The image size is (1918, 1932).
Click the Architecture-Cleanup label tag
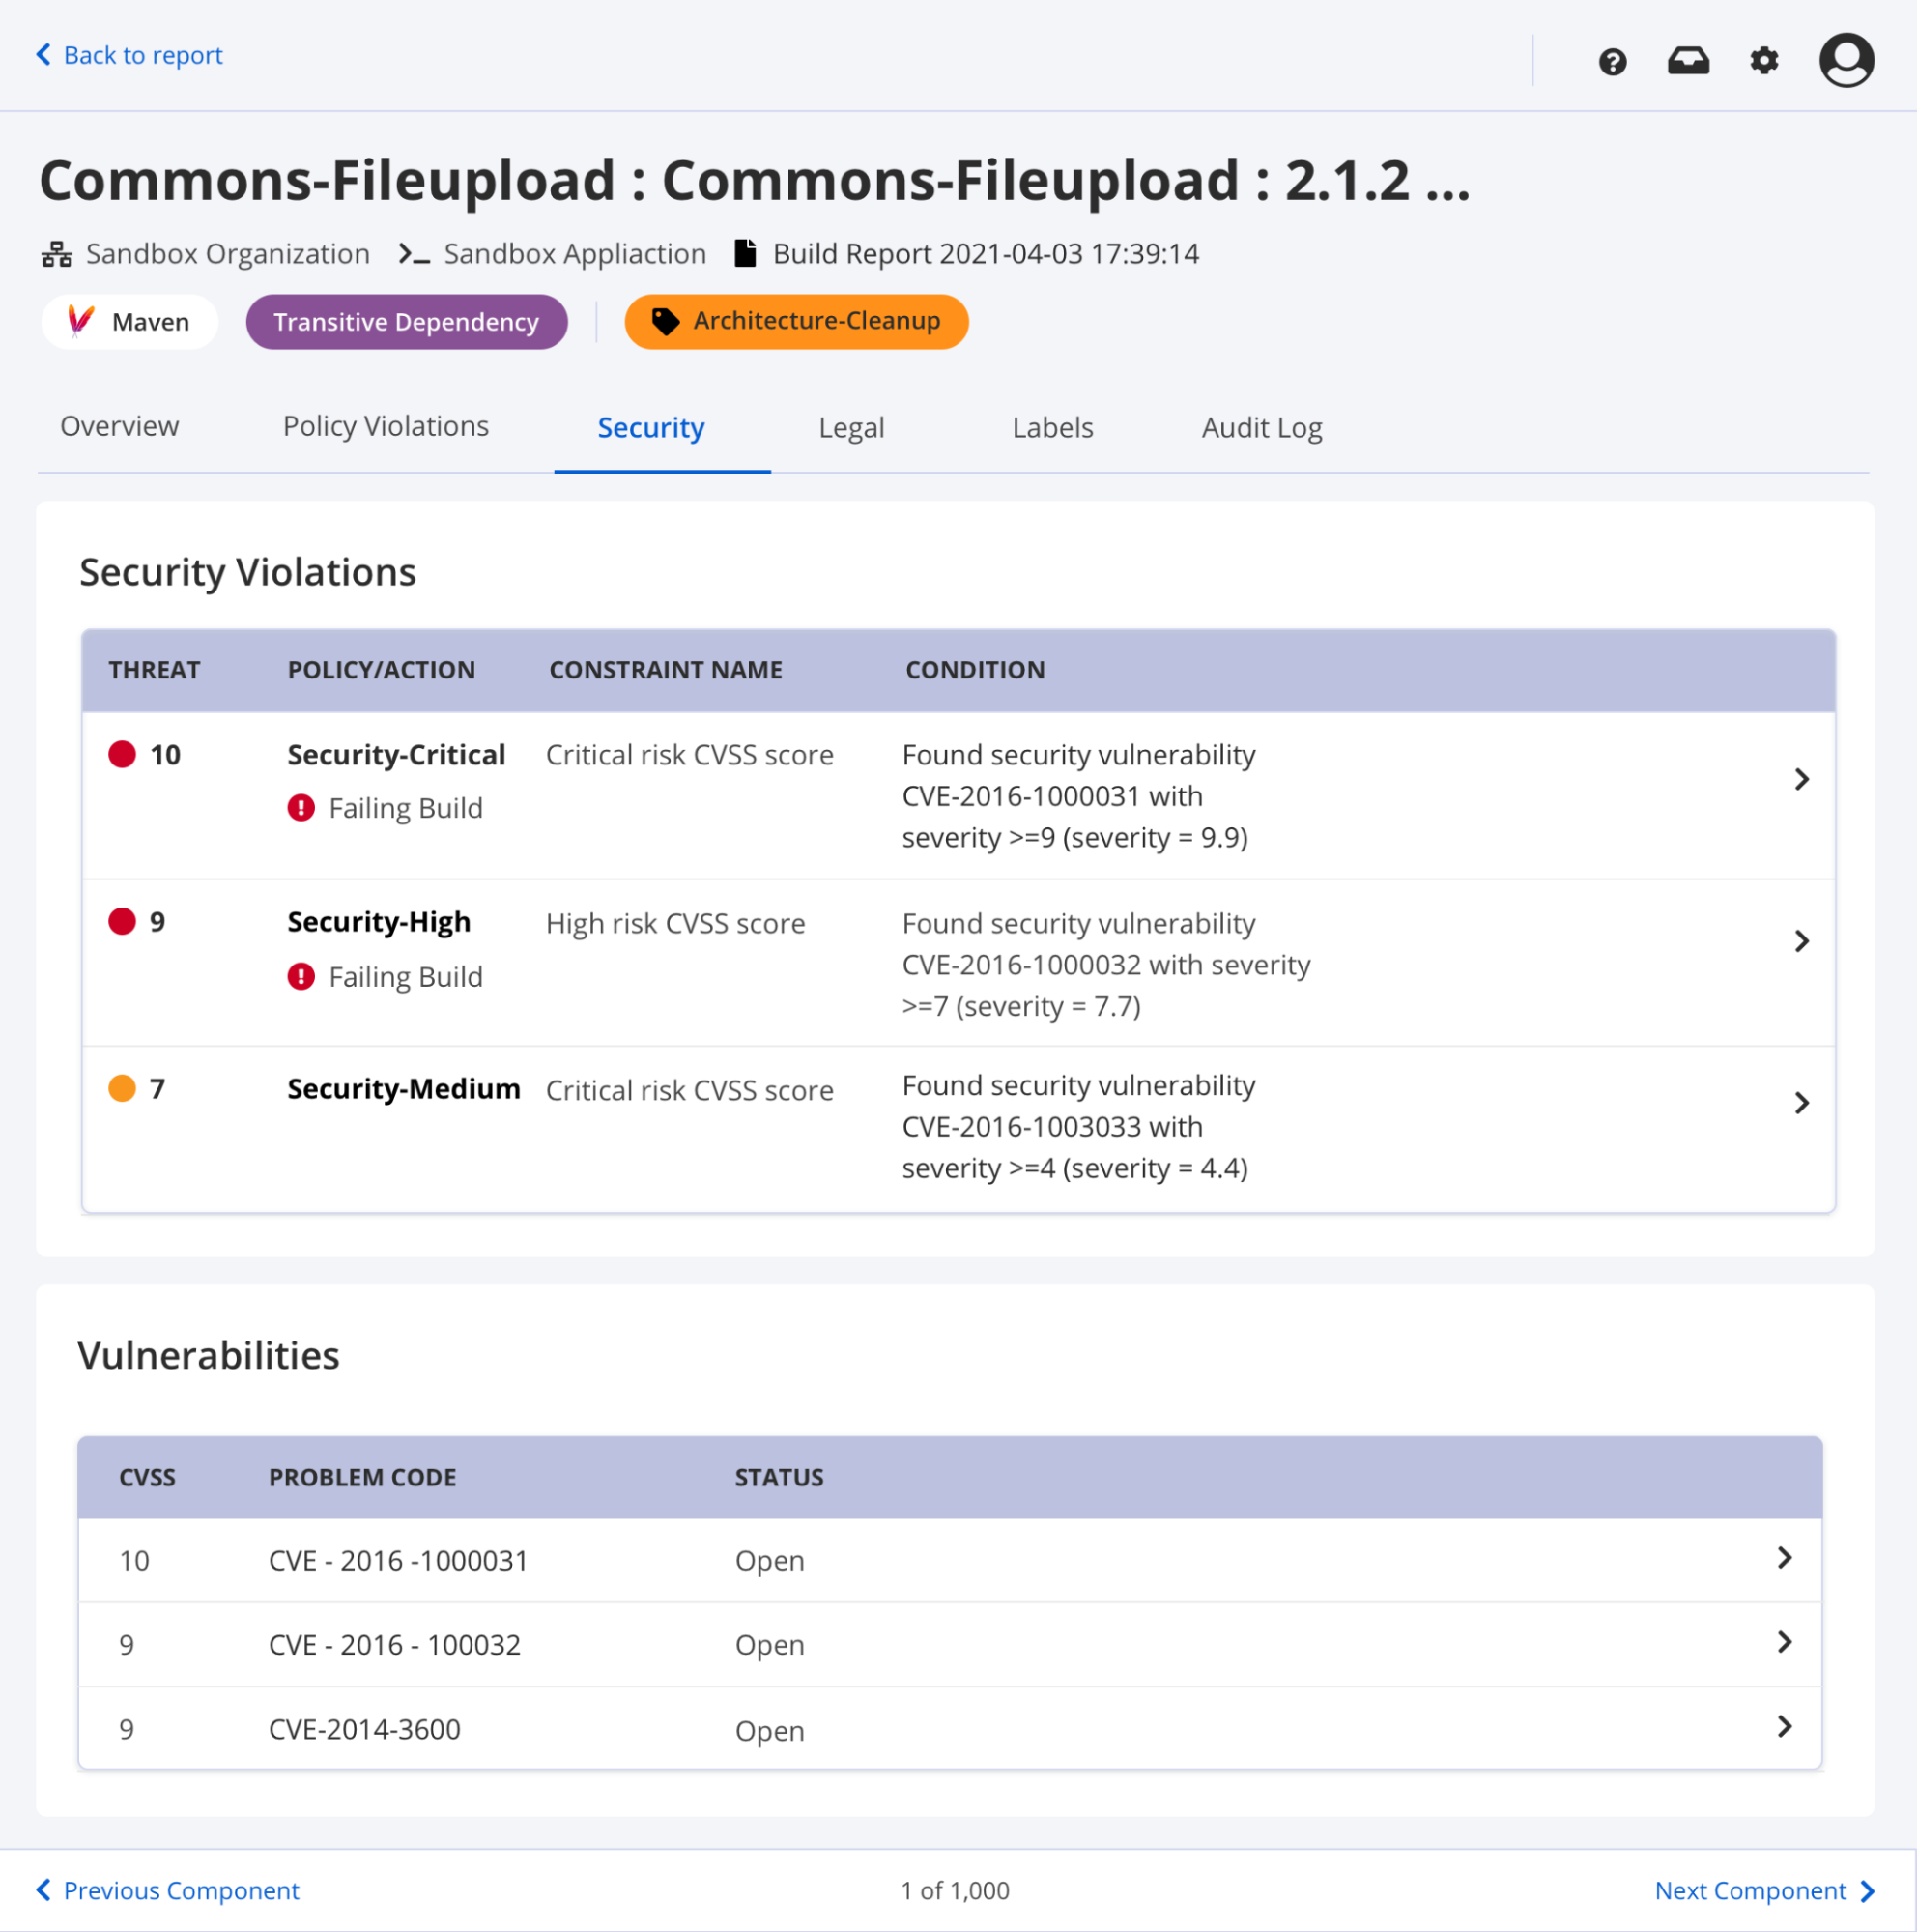[x=796, y=321]
